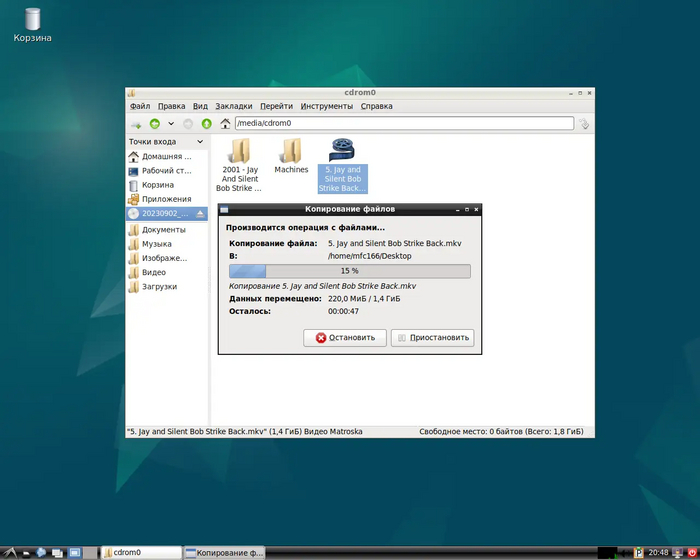The width and height of the screenshot is (700, 560).
Task: Click the path field showing /media/cdrom0
Action: click(404, 123)
